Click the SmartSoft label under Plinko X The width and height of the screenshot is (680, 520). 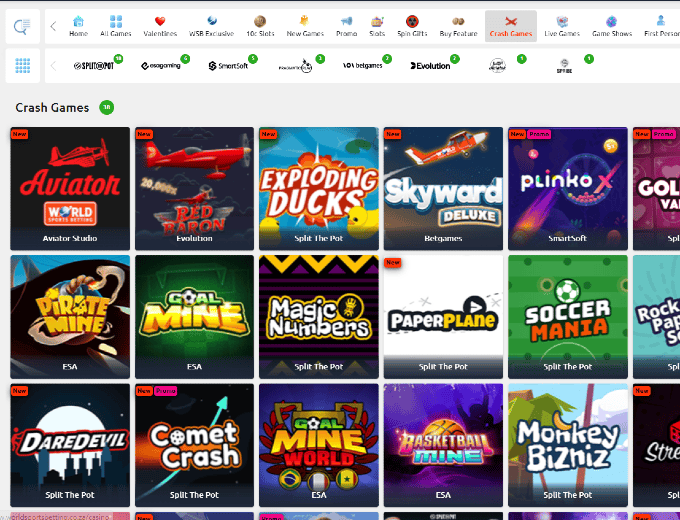tap(567, 238)
